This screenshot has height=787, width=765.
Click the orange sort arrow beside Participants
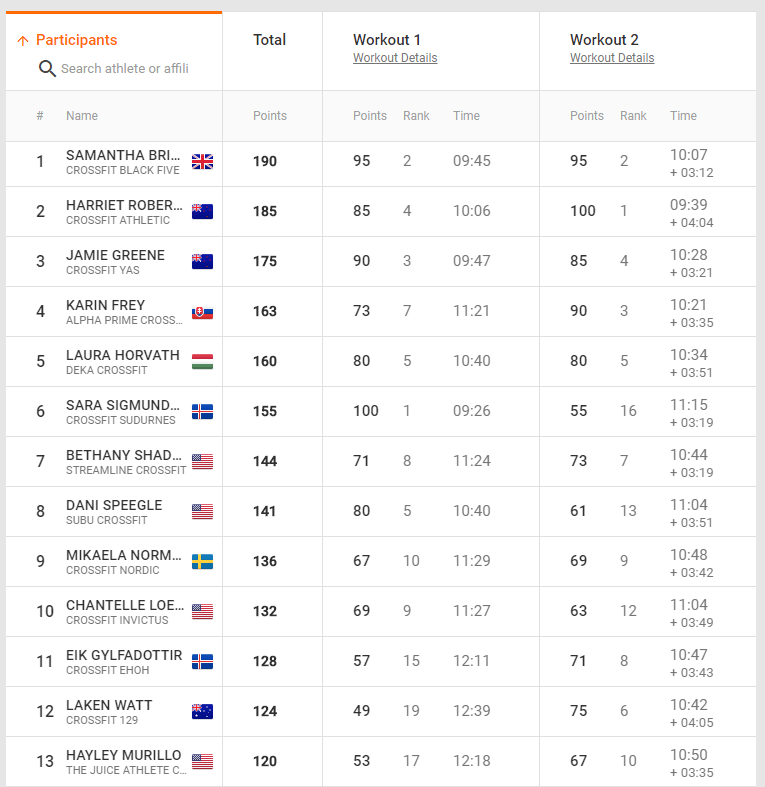[x=23, y=41]
